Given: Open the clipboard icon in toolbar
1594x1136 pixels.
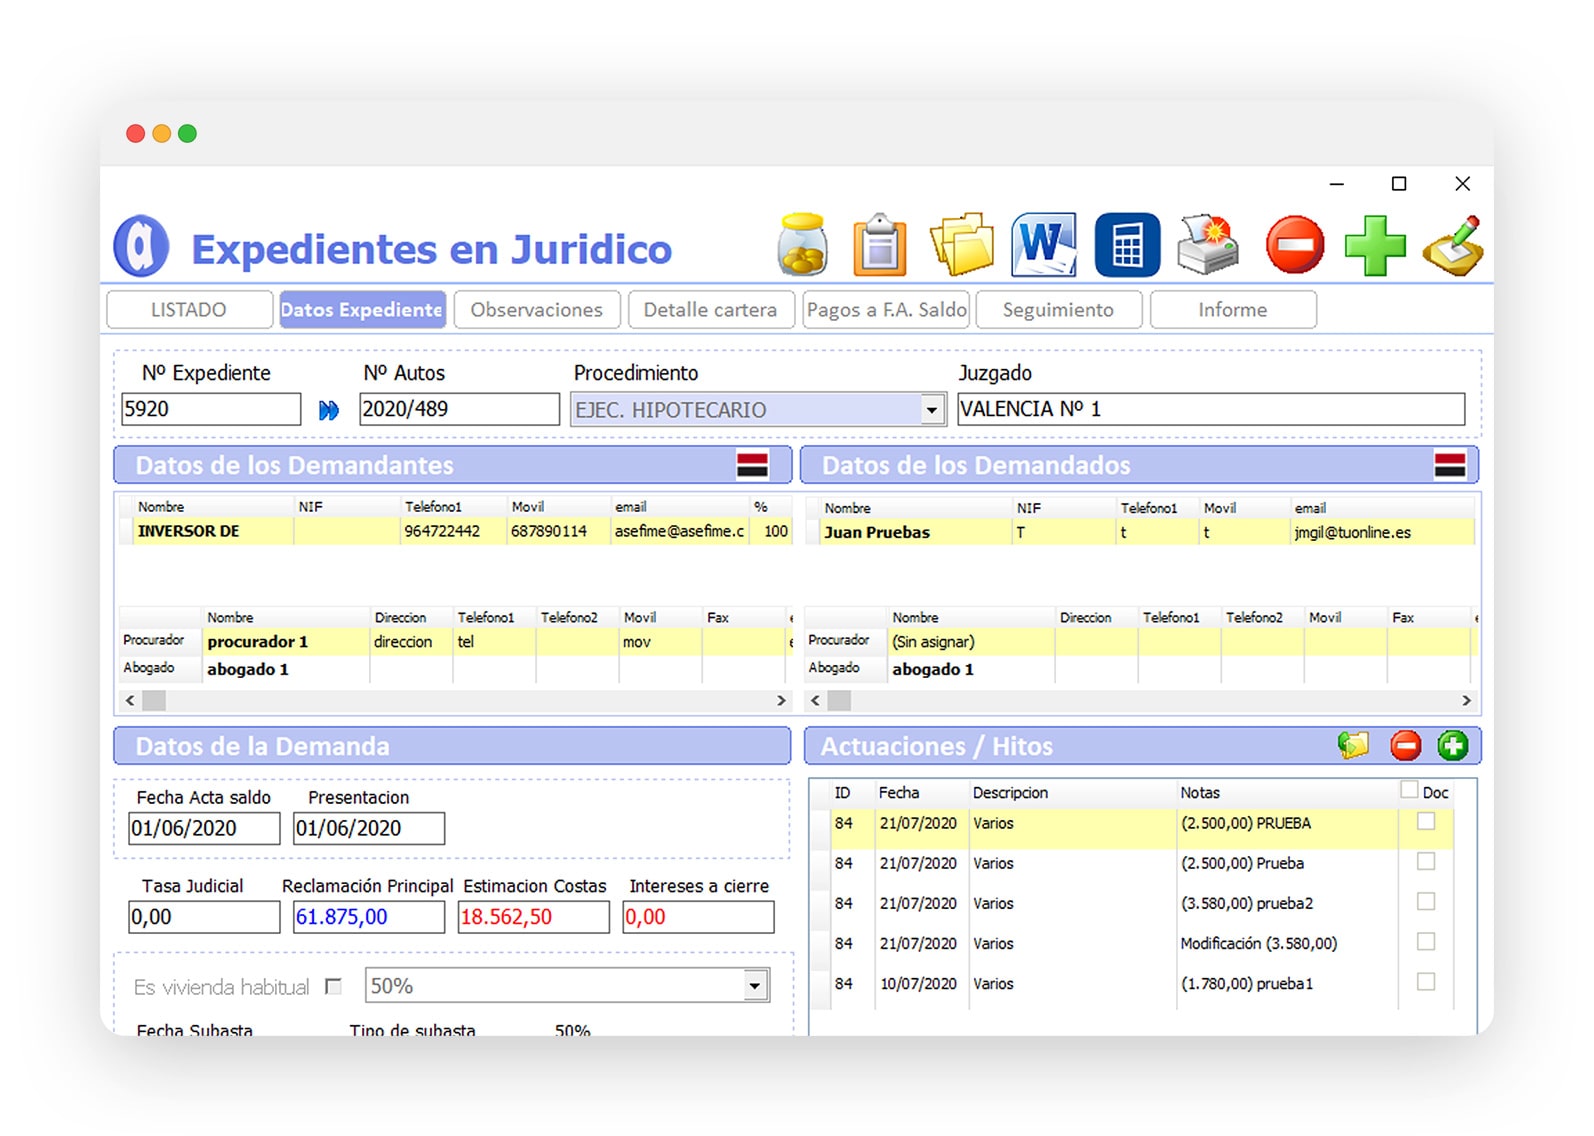Looking at the screenshot, I should pos(879,245).
